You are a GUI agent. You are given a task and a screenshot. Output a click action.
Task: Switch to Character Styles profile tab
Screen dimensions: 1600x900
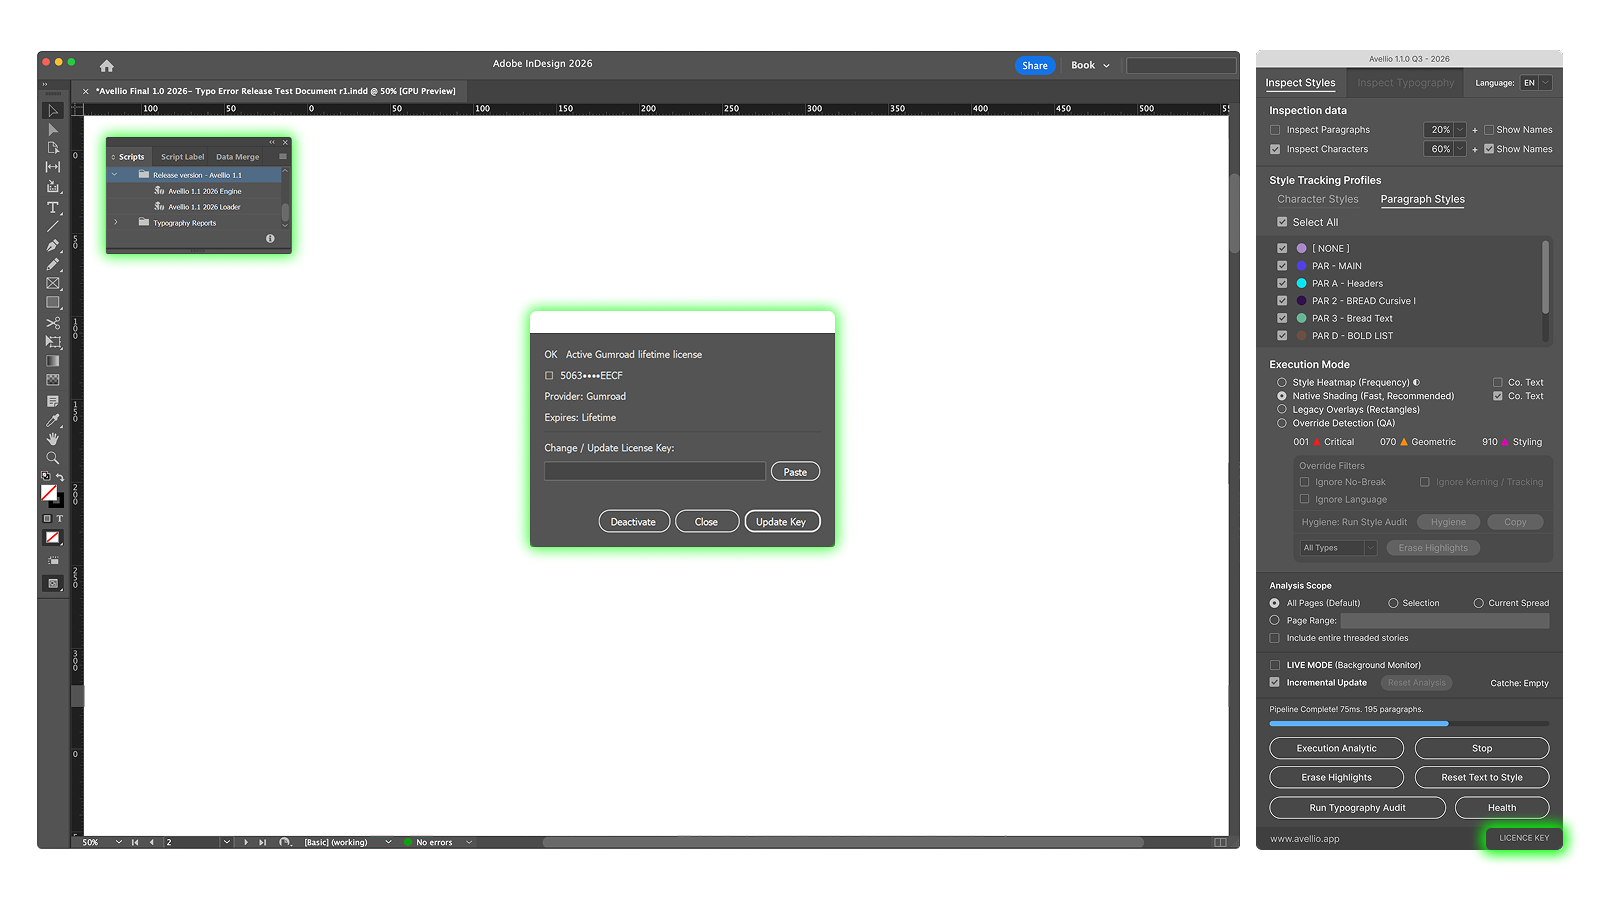pyautogui.click(x=1317, y=200)
